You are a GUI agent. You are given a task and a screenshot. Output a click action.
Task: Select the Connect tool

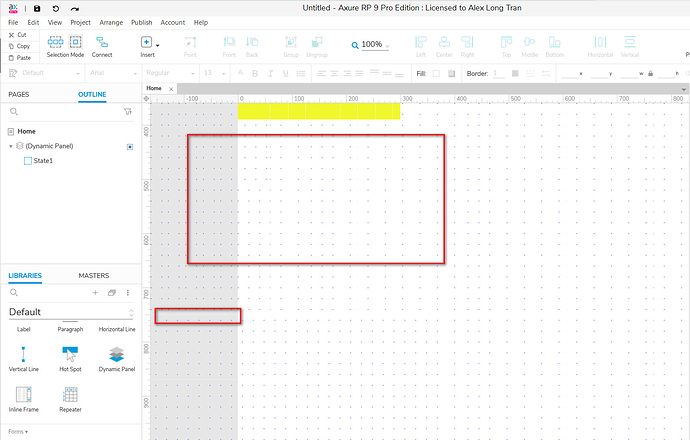pyautogui.click(x=102, y=46)
